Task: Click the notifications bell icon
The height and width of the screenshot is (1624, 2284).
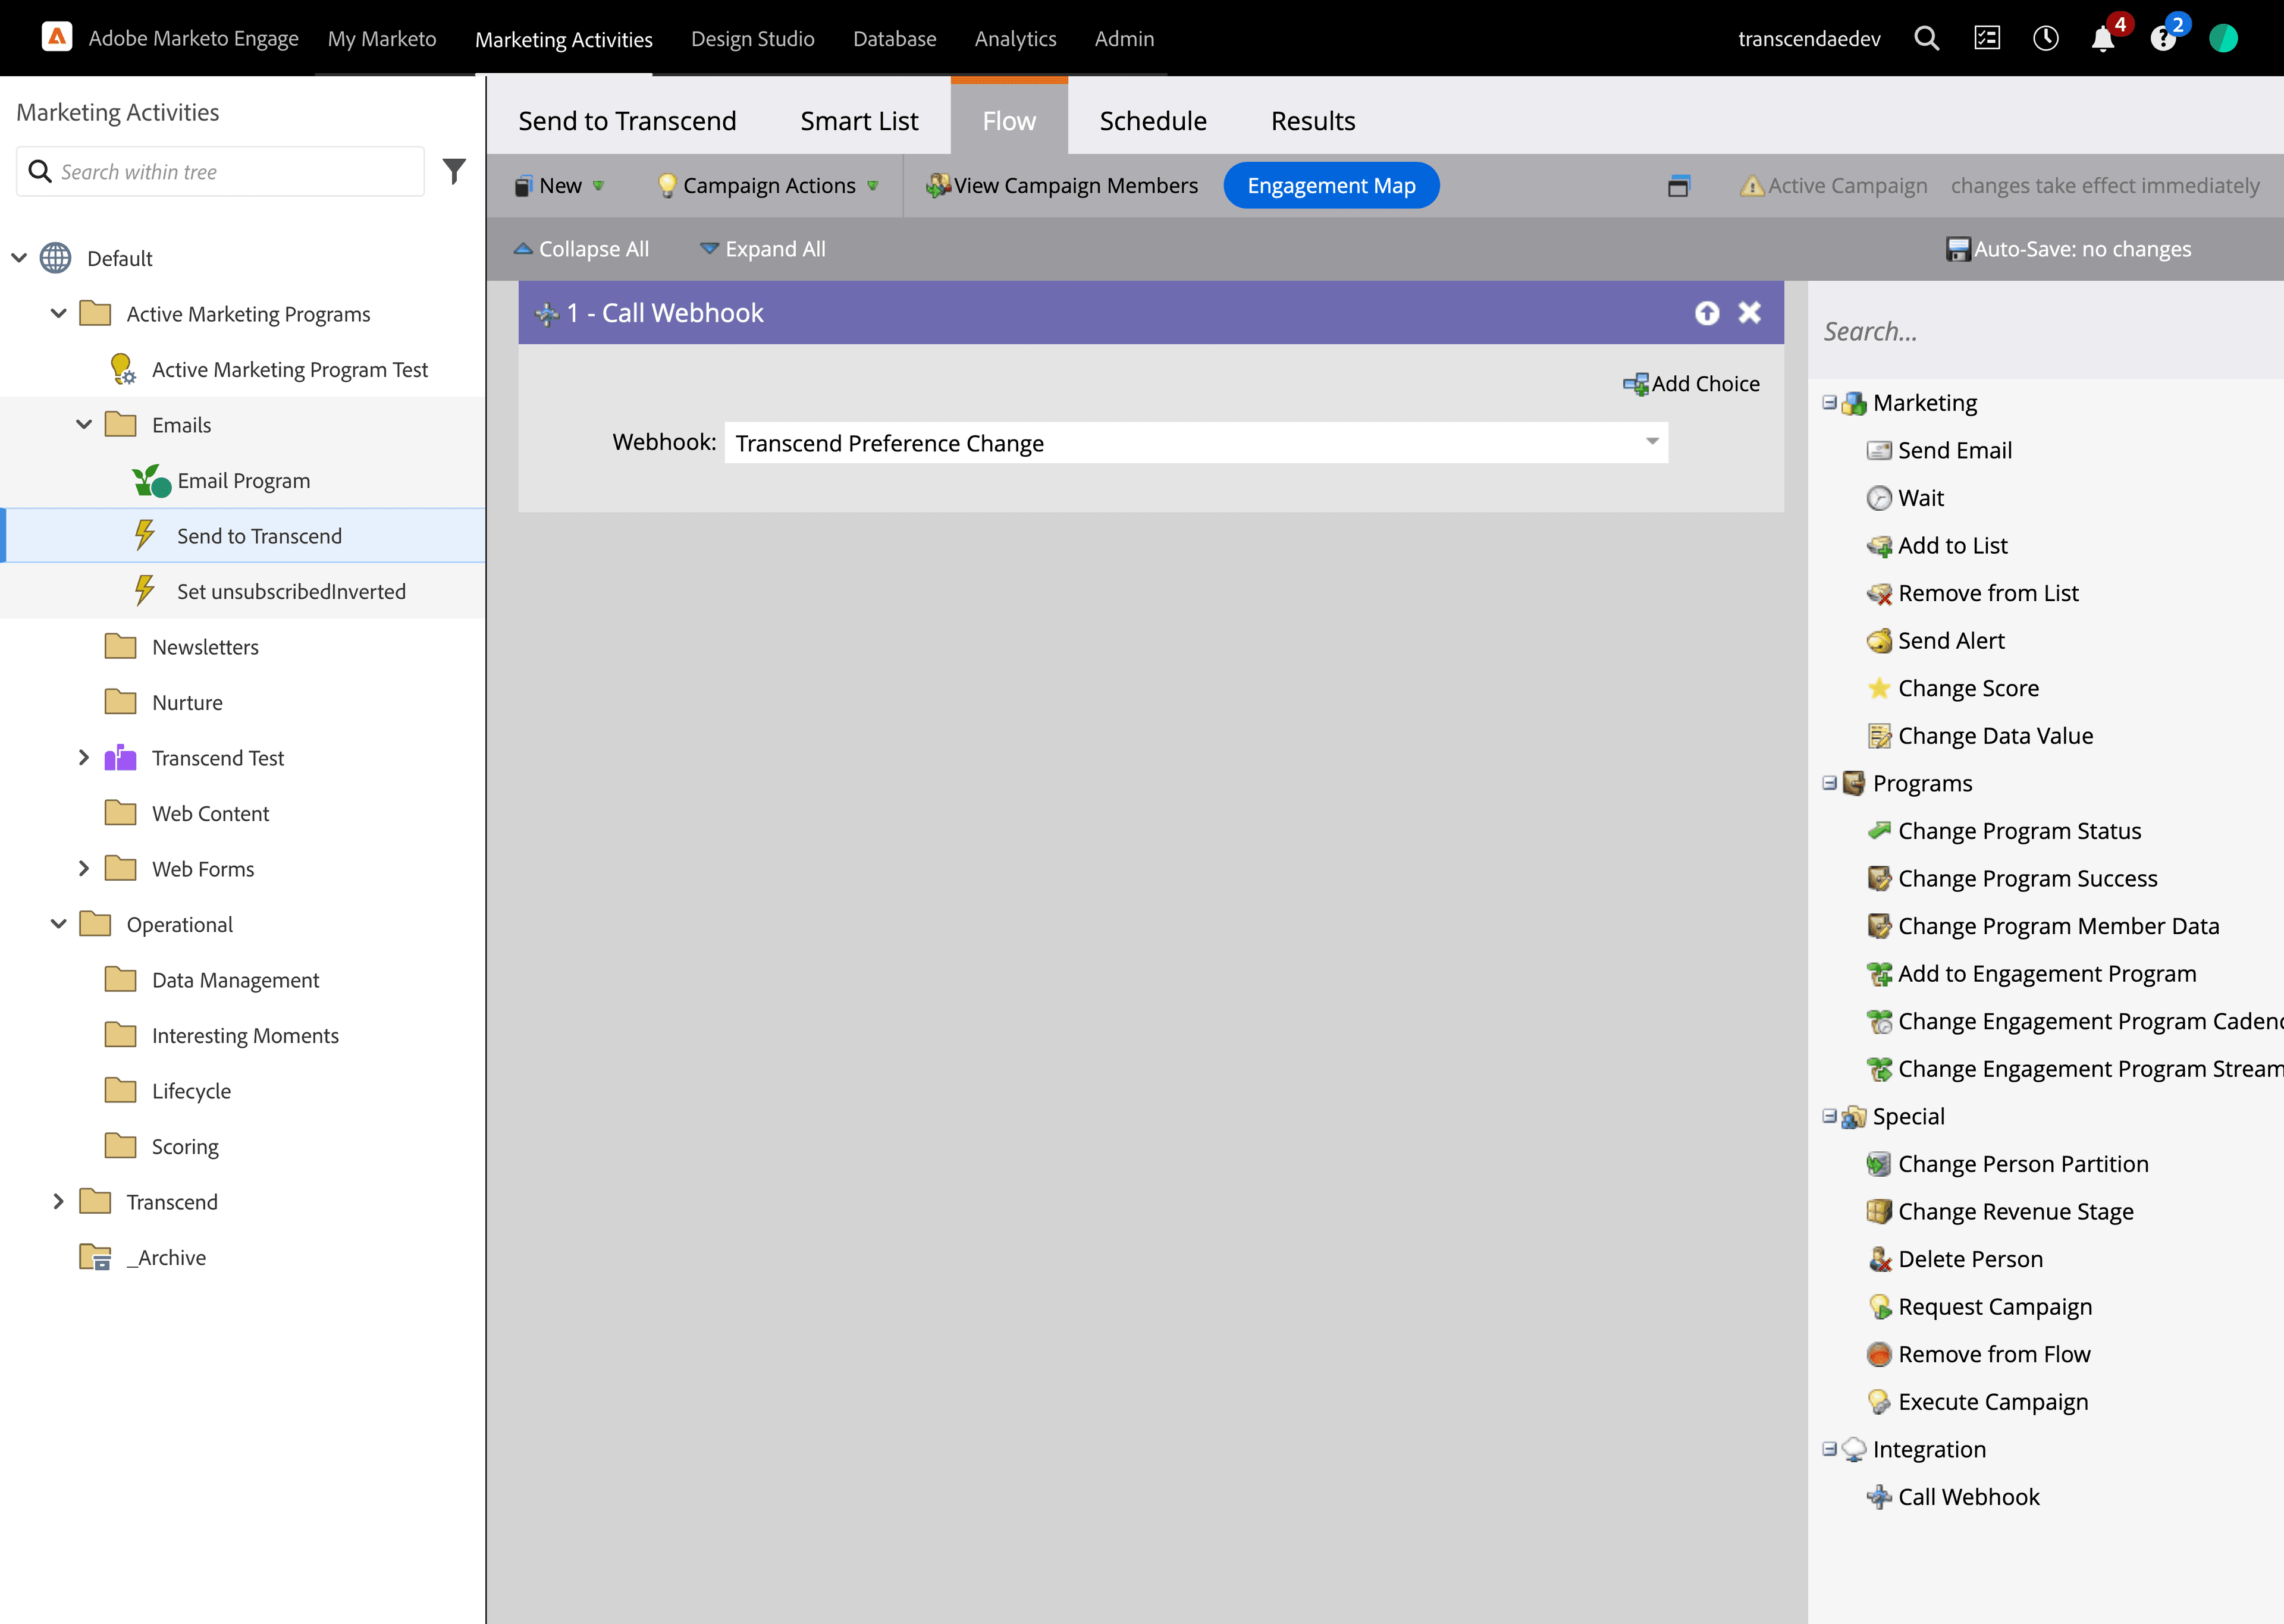Action: pyautogui.click(x=2102, y=39)
